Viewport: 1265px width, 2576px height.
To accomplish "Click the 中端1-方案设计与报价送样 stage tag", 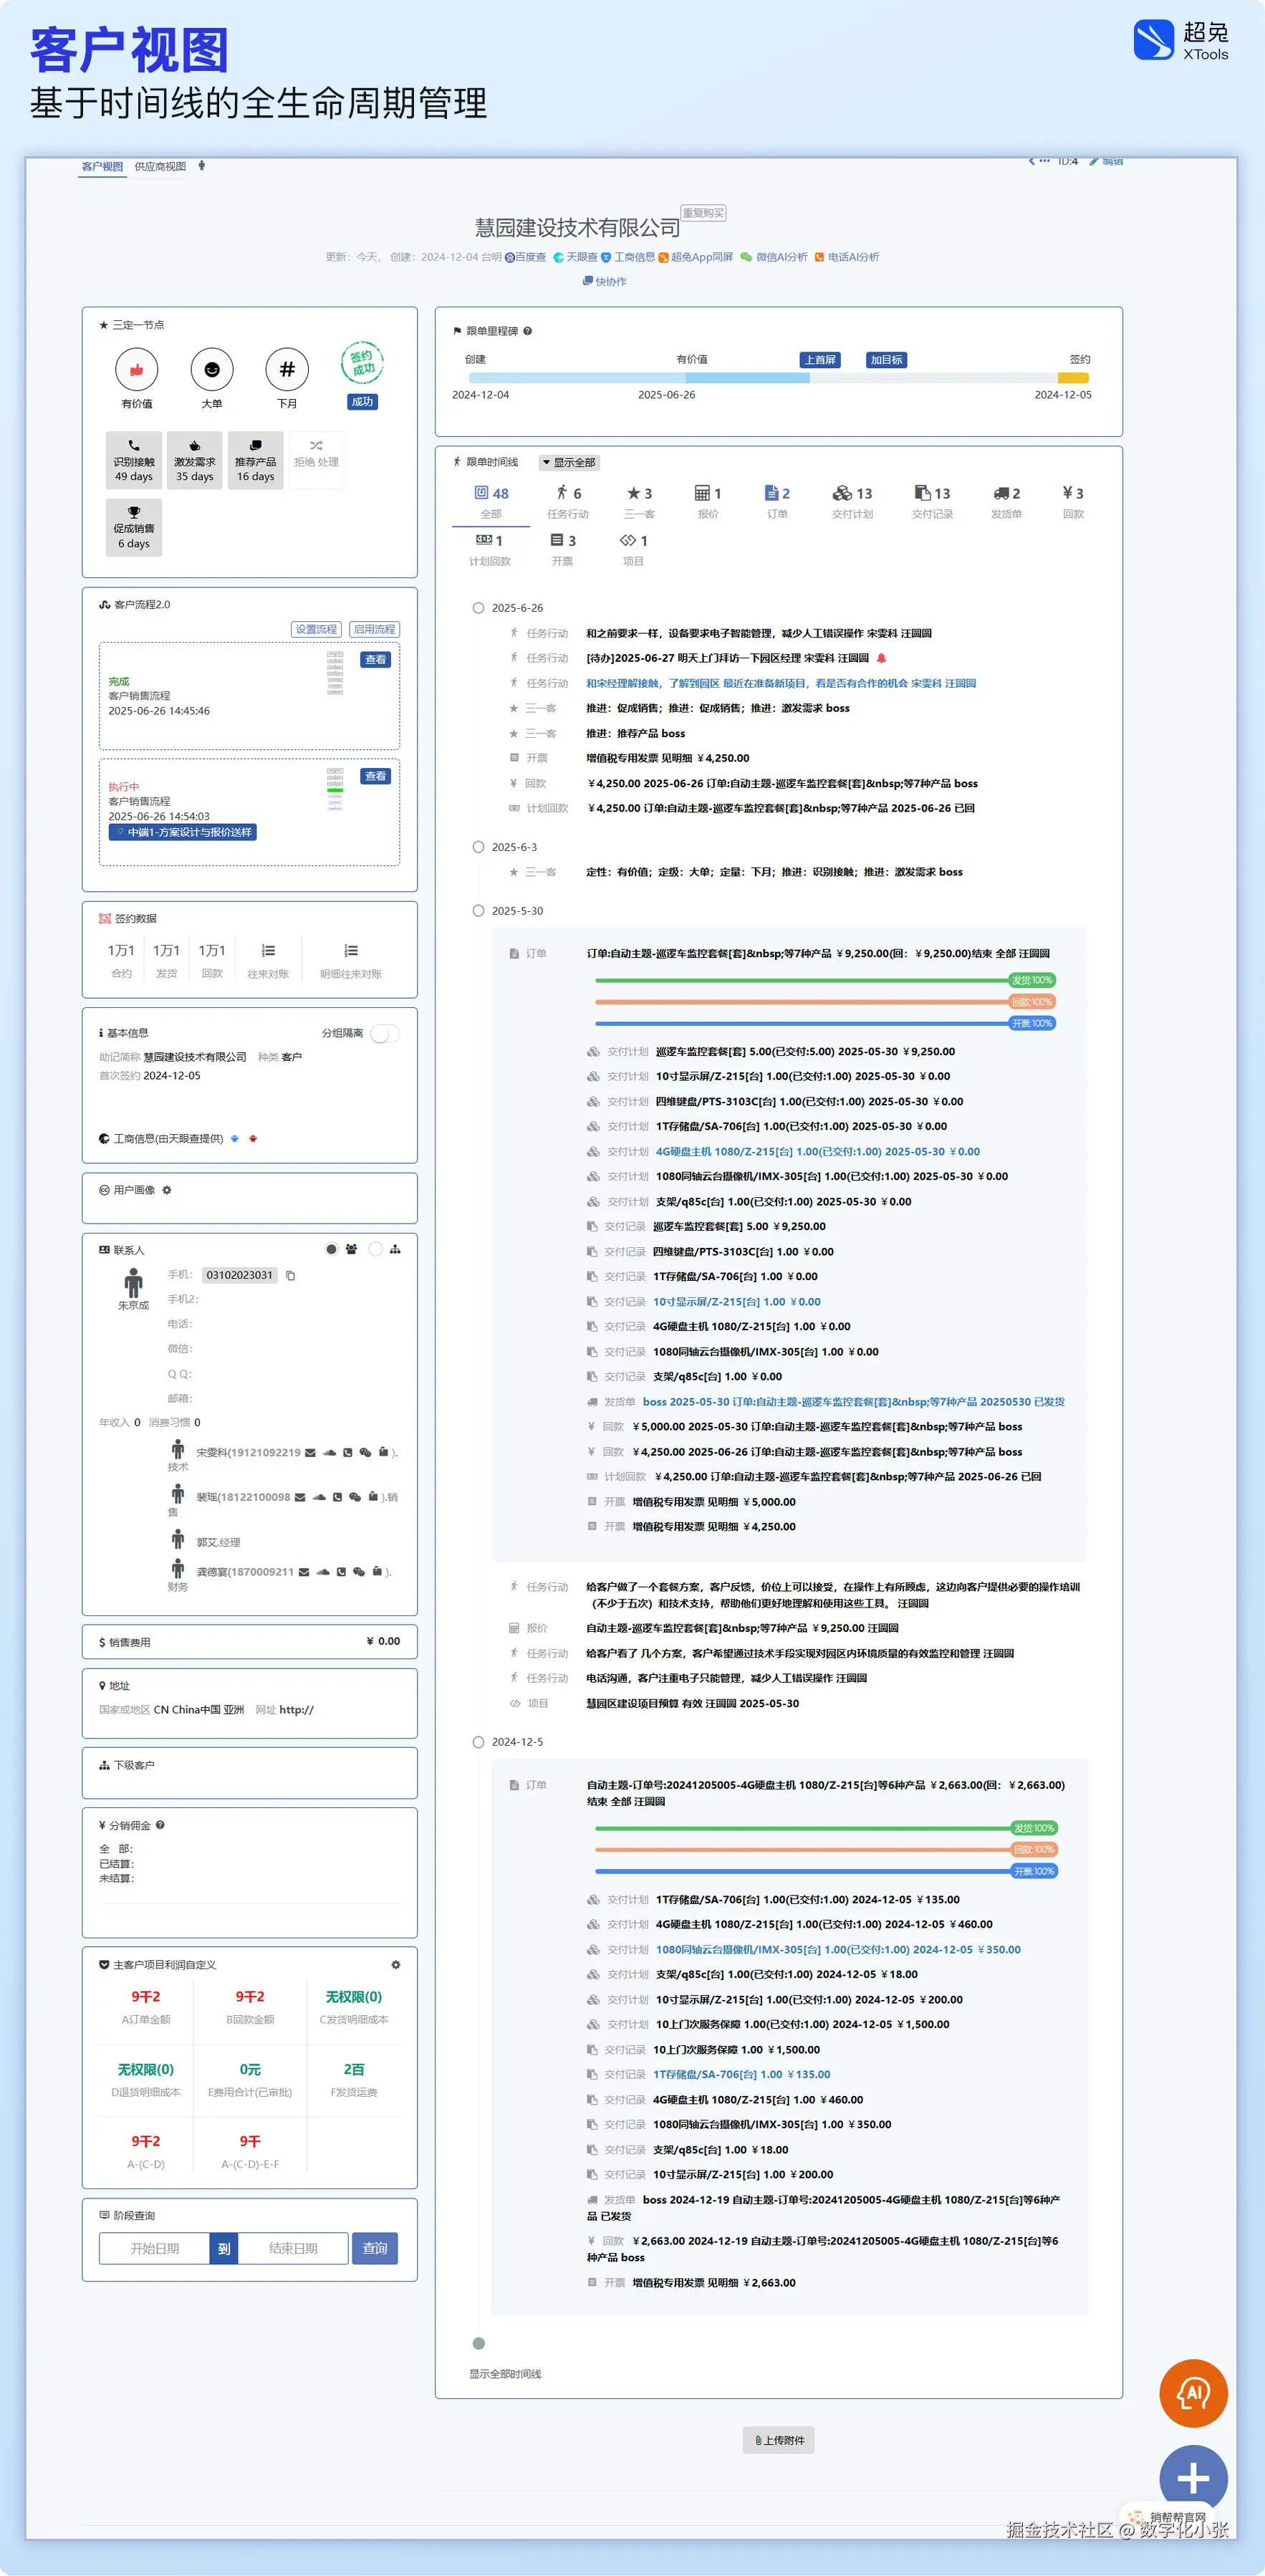I will [x=183, y=832].
